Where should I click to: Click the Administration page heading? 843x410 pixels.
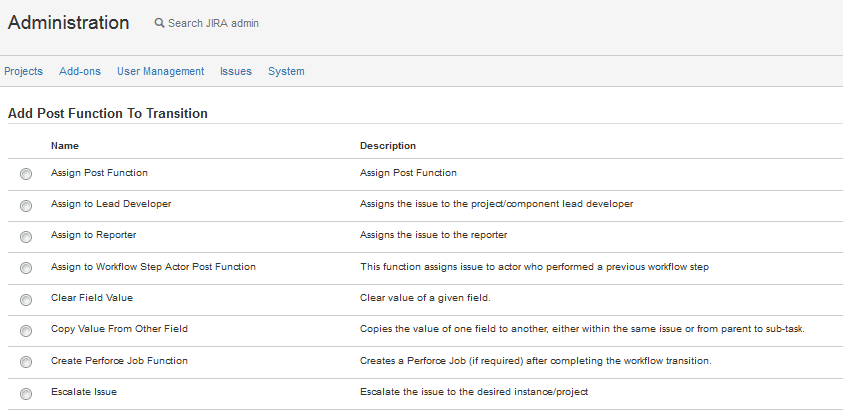(68, 22)
